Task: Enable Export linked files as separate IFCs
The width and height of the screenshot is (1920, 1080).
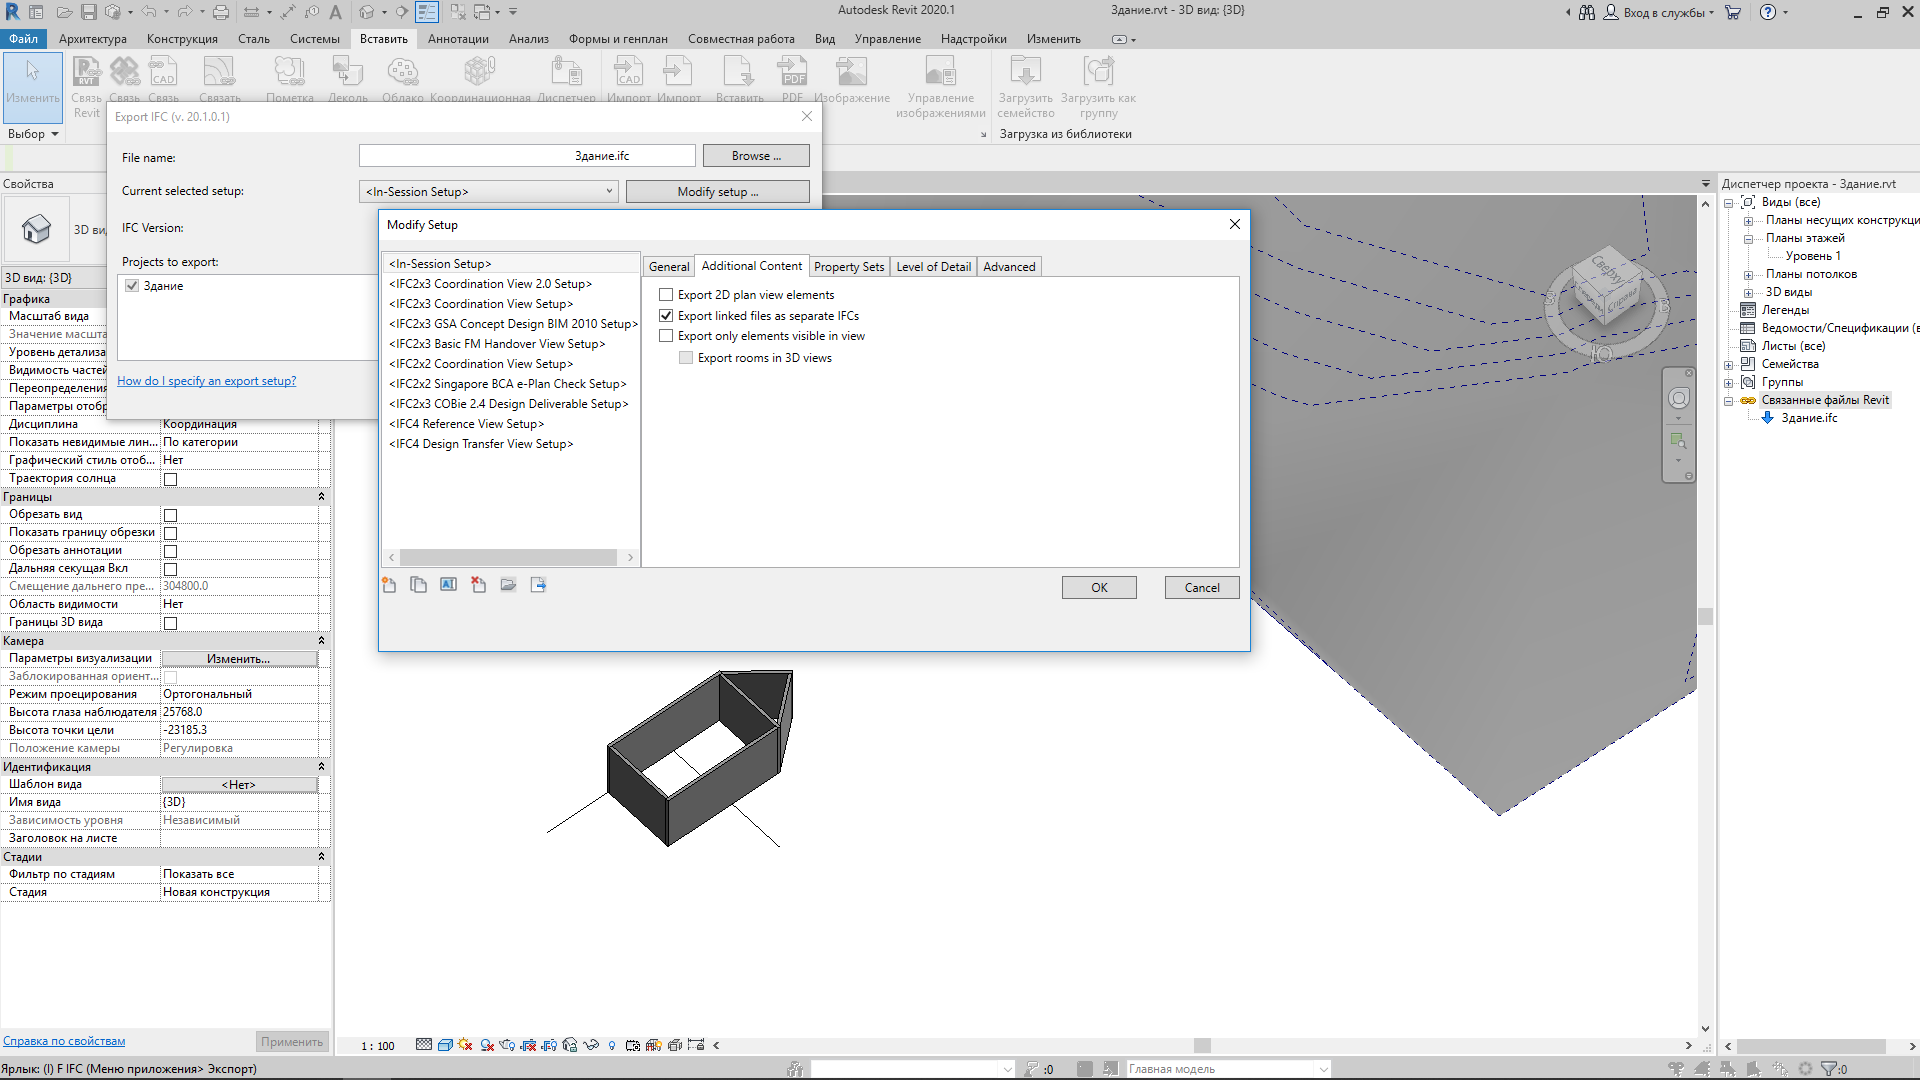Action: coord(665,315)
